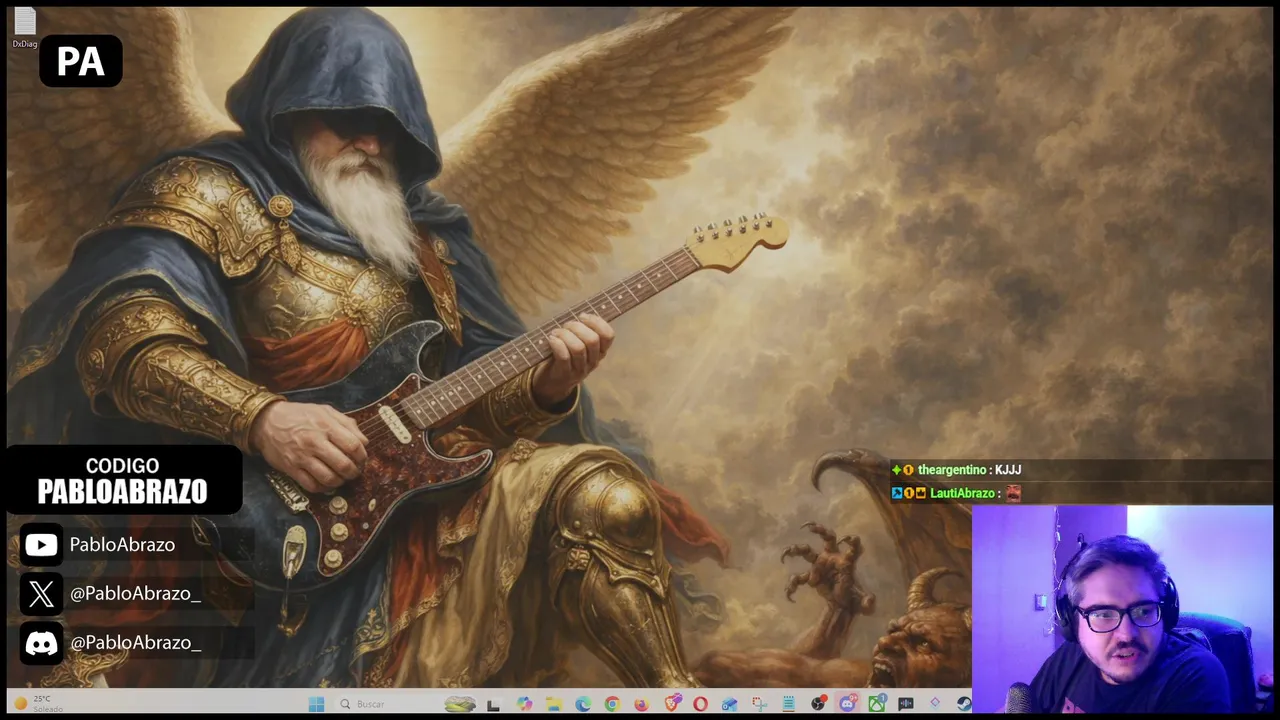Open File Explorer from the taskbar
Viewport: 1280px width, 720px height.
pyautogui.click(x=554, y=704)
